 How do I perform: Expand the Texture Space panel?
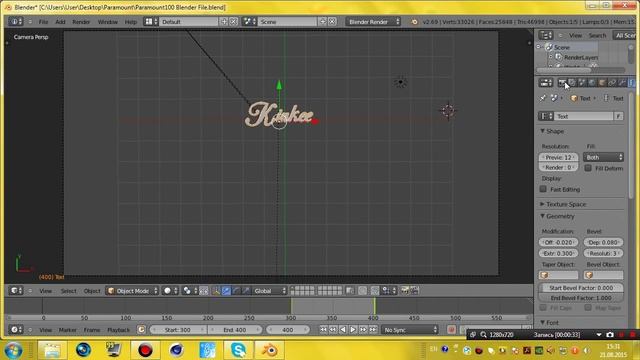pos(563,204)
